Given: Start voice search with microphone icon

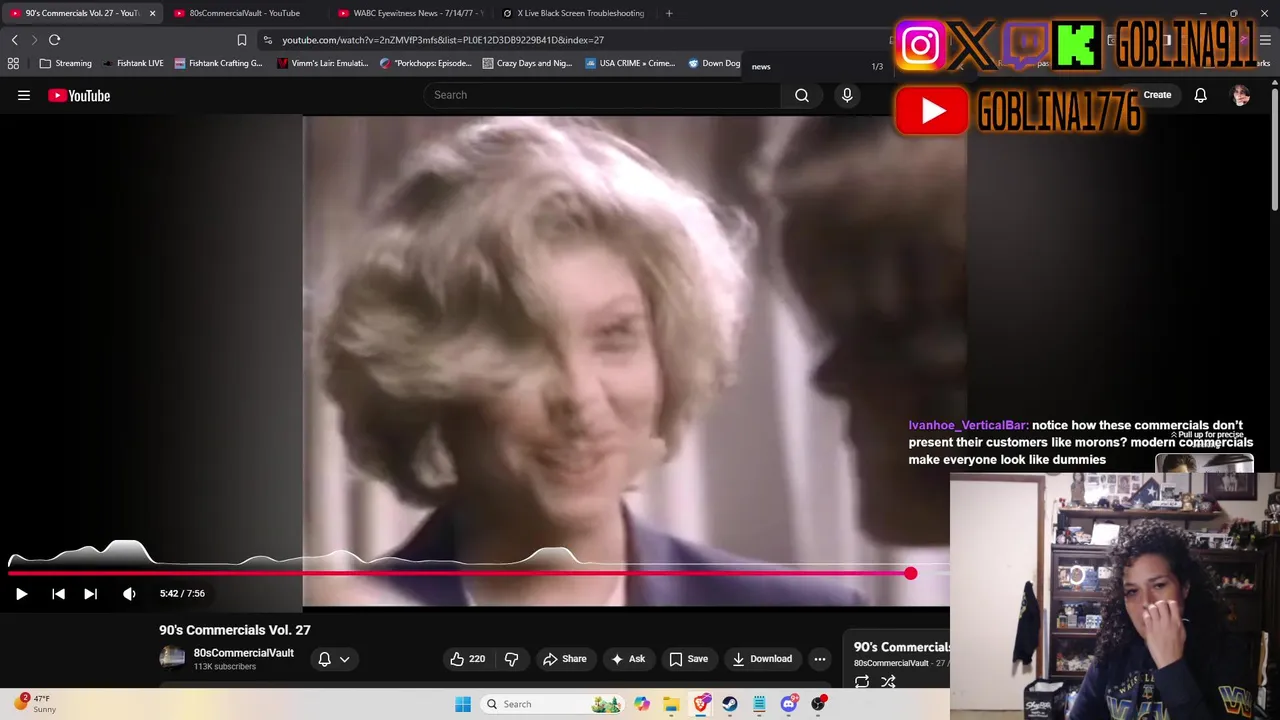Looking at the screenshot, I should [x=847, y=95].
